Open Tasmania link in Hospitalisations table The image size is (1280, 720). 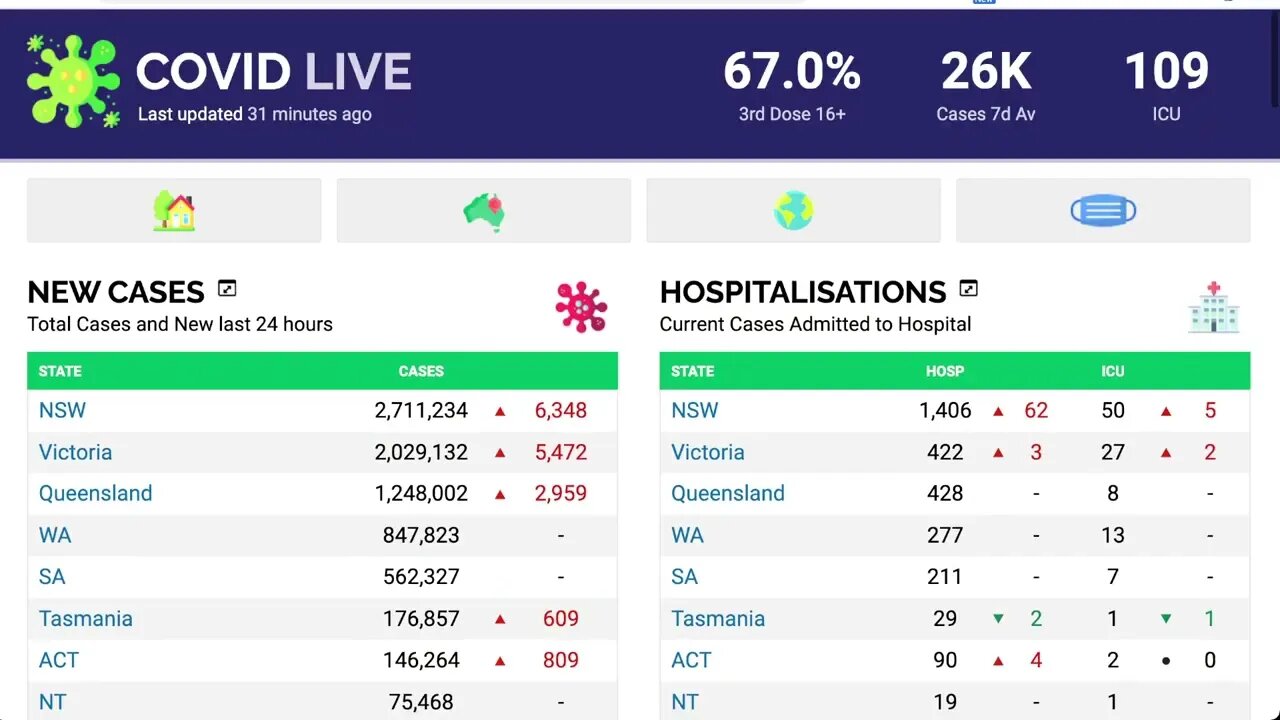pyautogui.click(x=717, y=618)
